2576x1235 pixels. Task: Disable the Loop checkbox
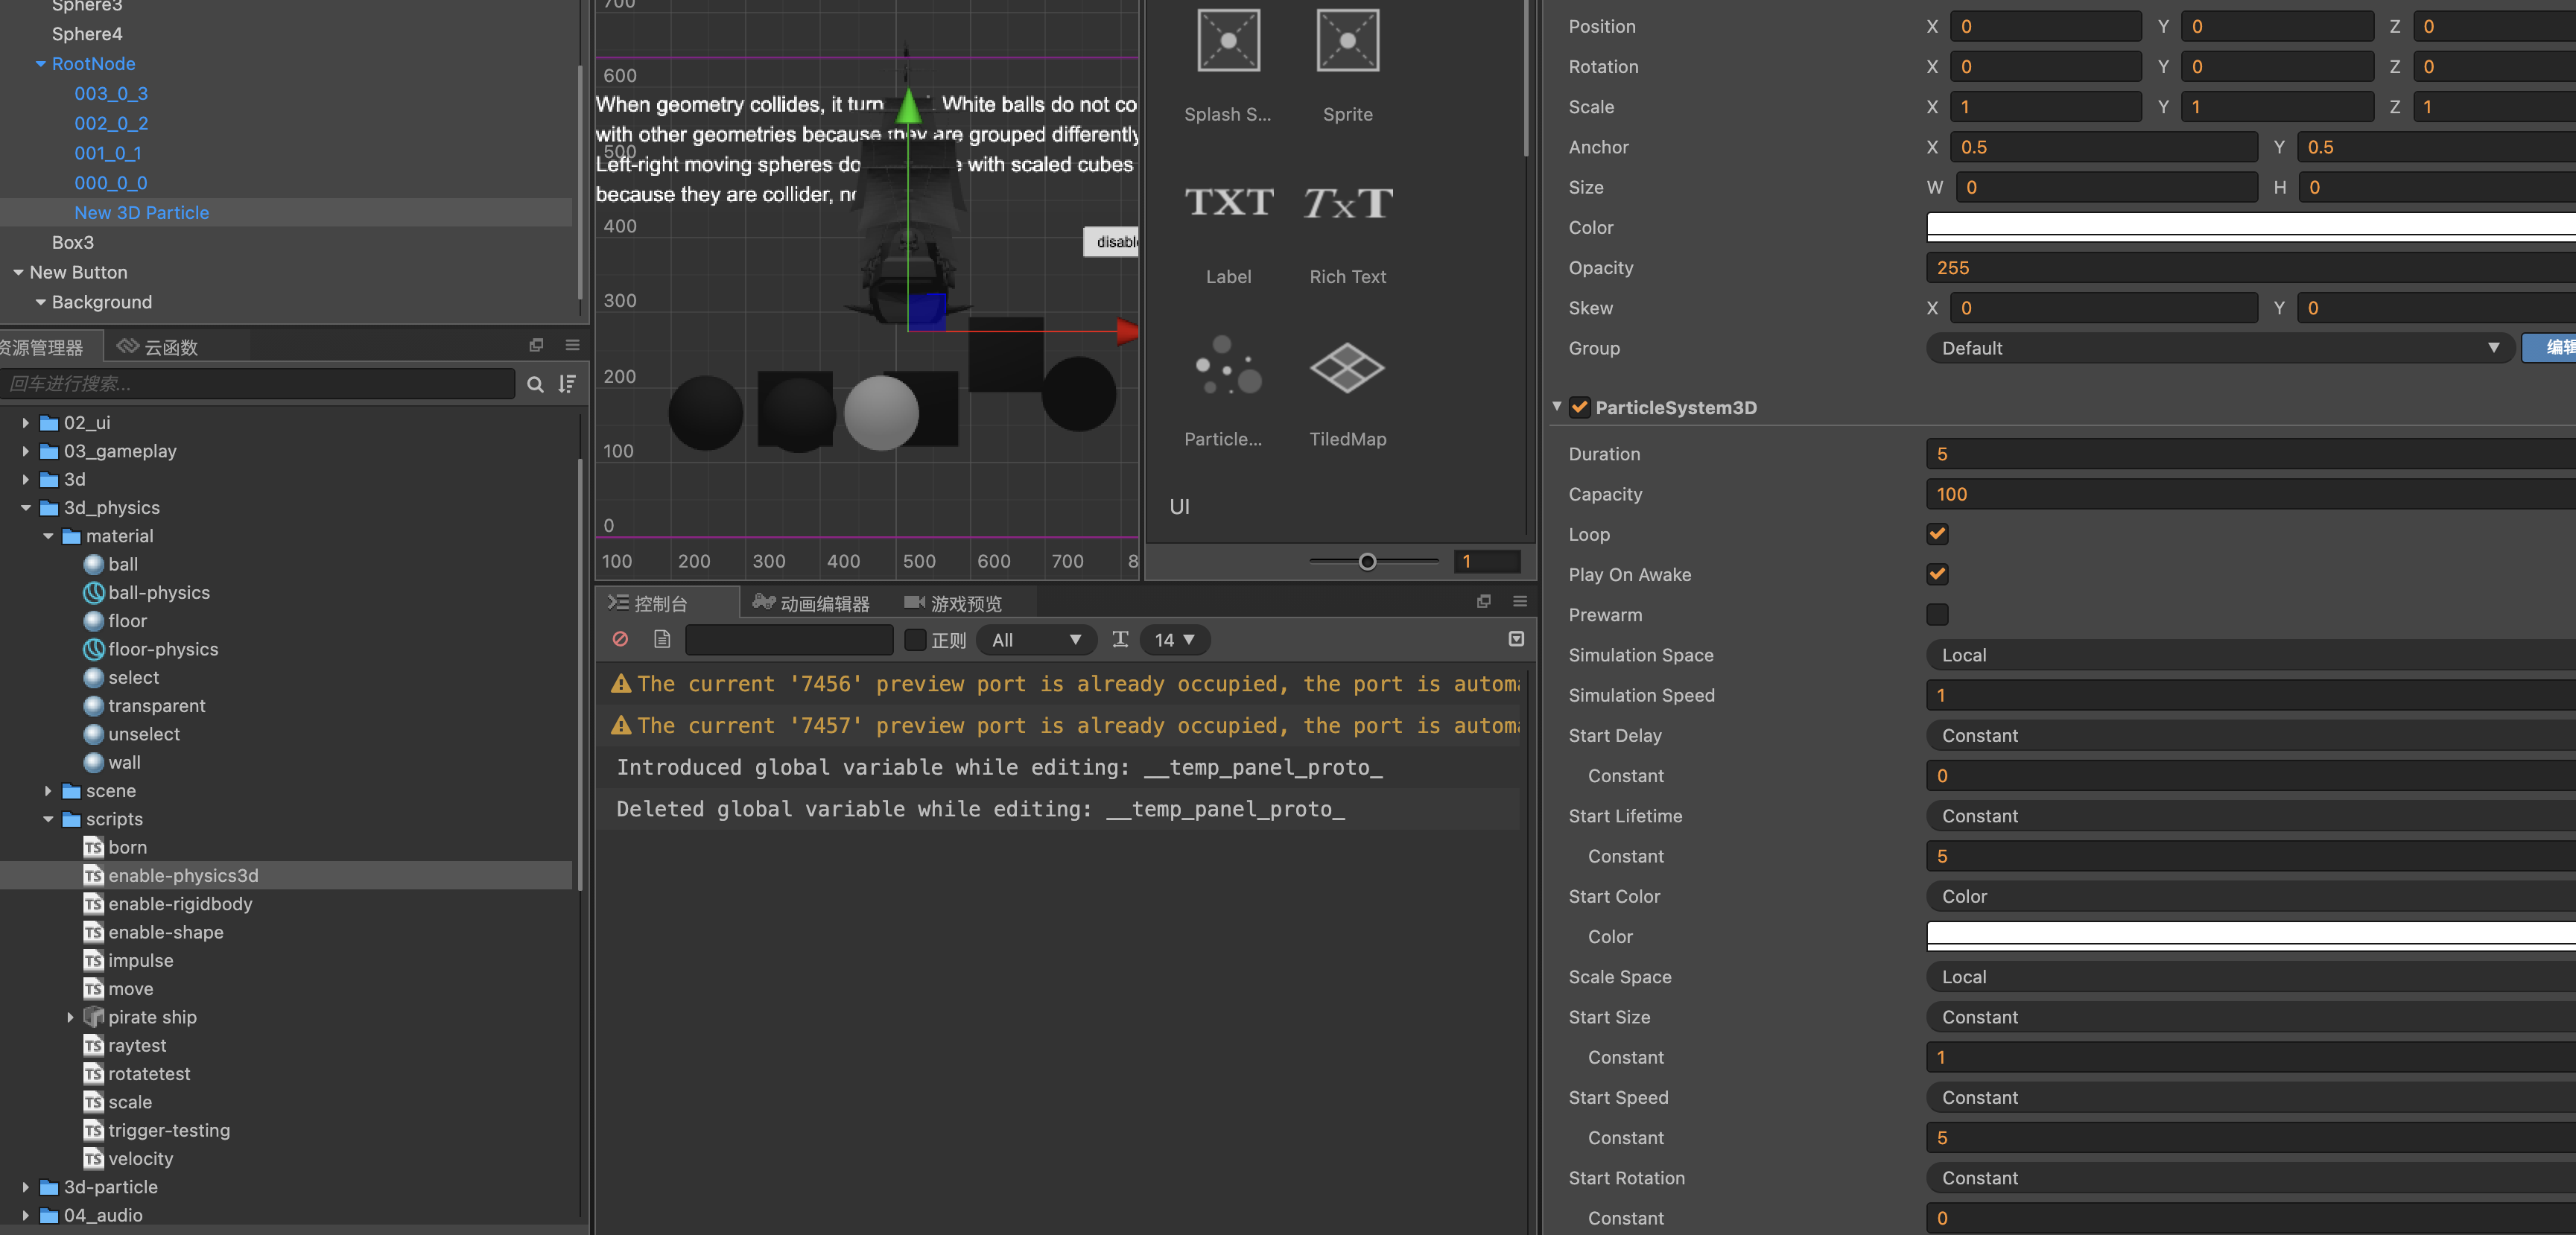1937,534
